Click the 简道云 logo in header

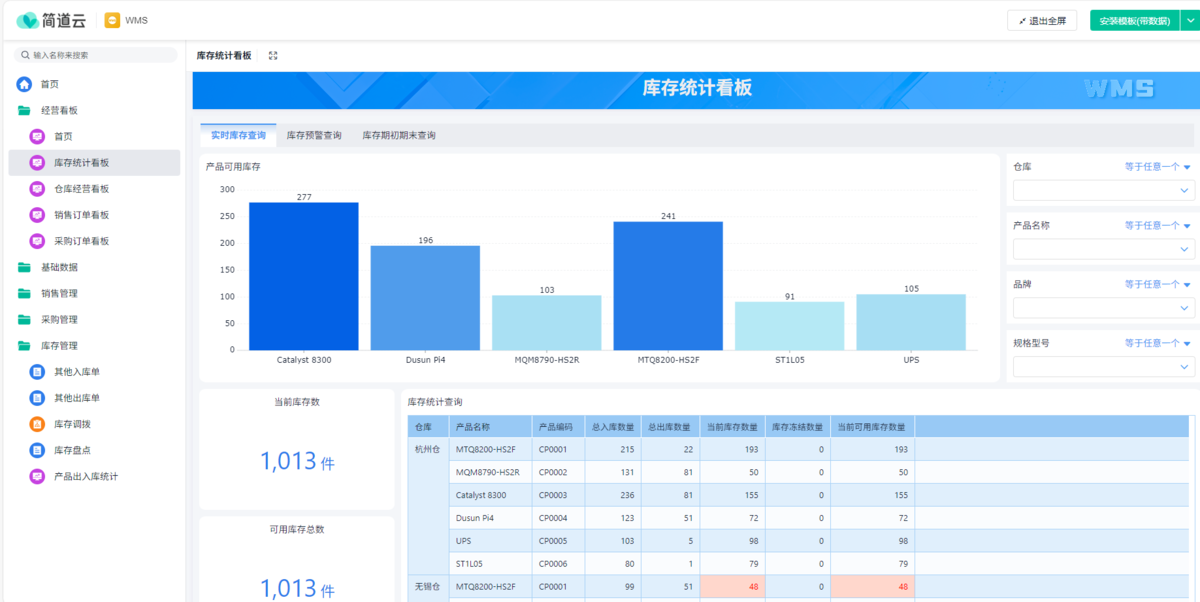tap(50, 20)
